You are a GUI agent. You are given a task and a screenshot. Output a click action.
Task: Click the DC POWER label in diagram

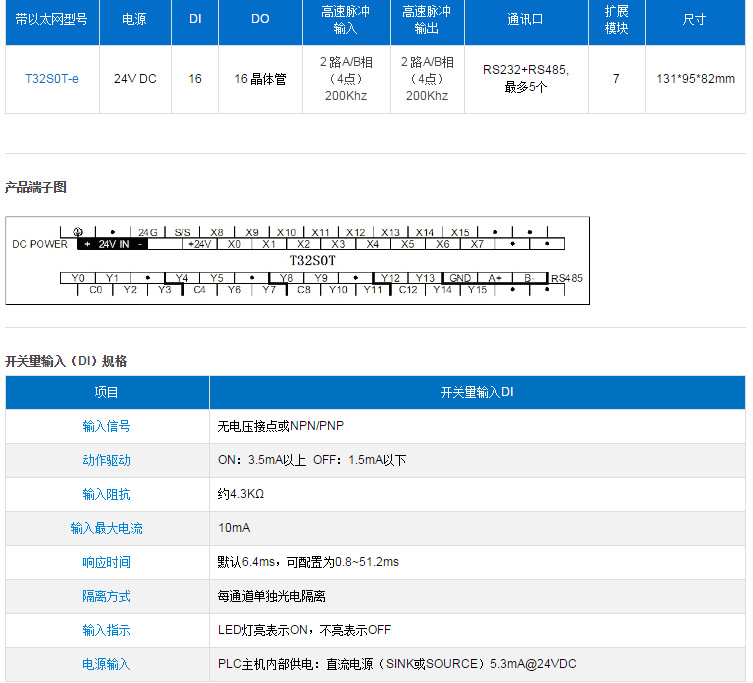click(40, 244)
